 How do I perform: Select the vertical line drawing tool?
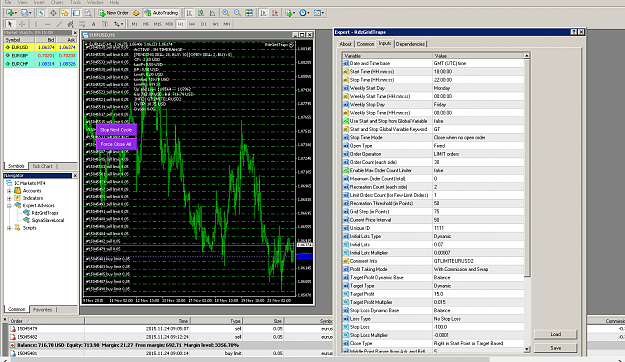click(x=35, y=24)
